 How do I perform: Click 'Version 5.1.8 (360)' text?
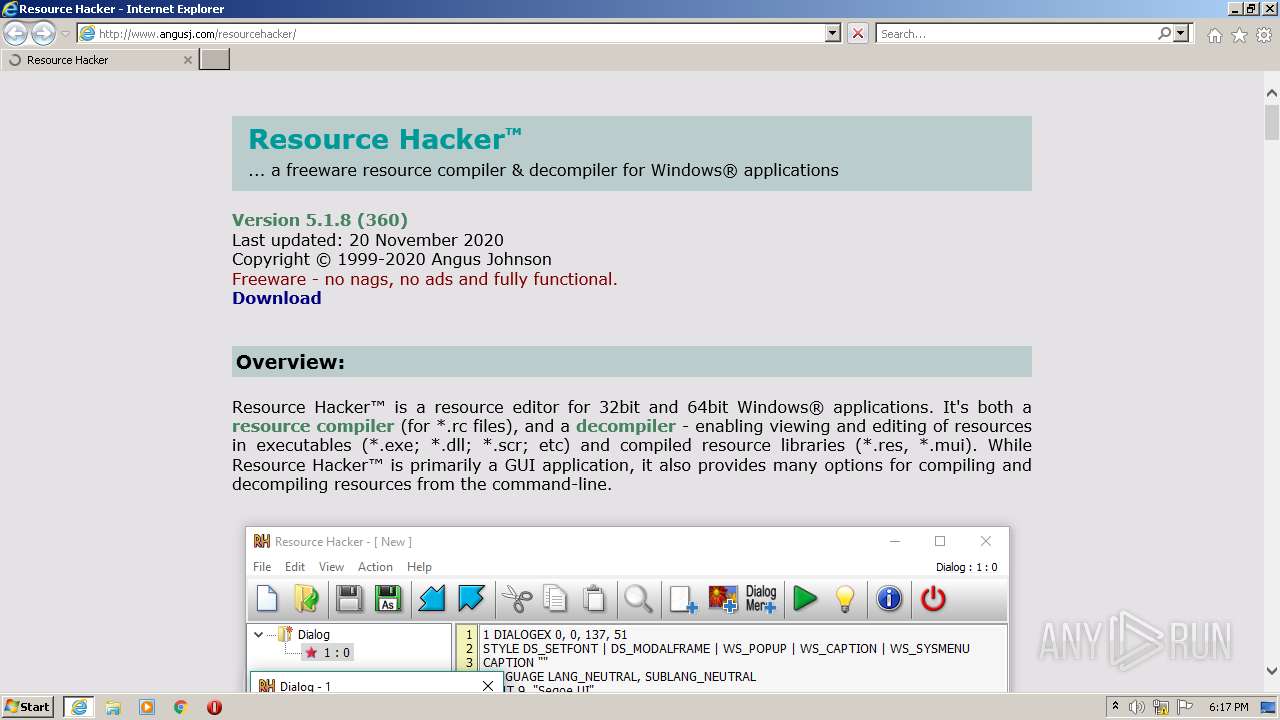320,220
